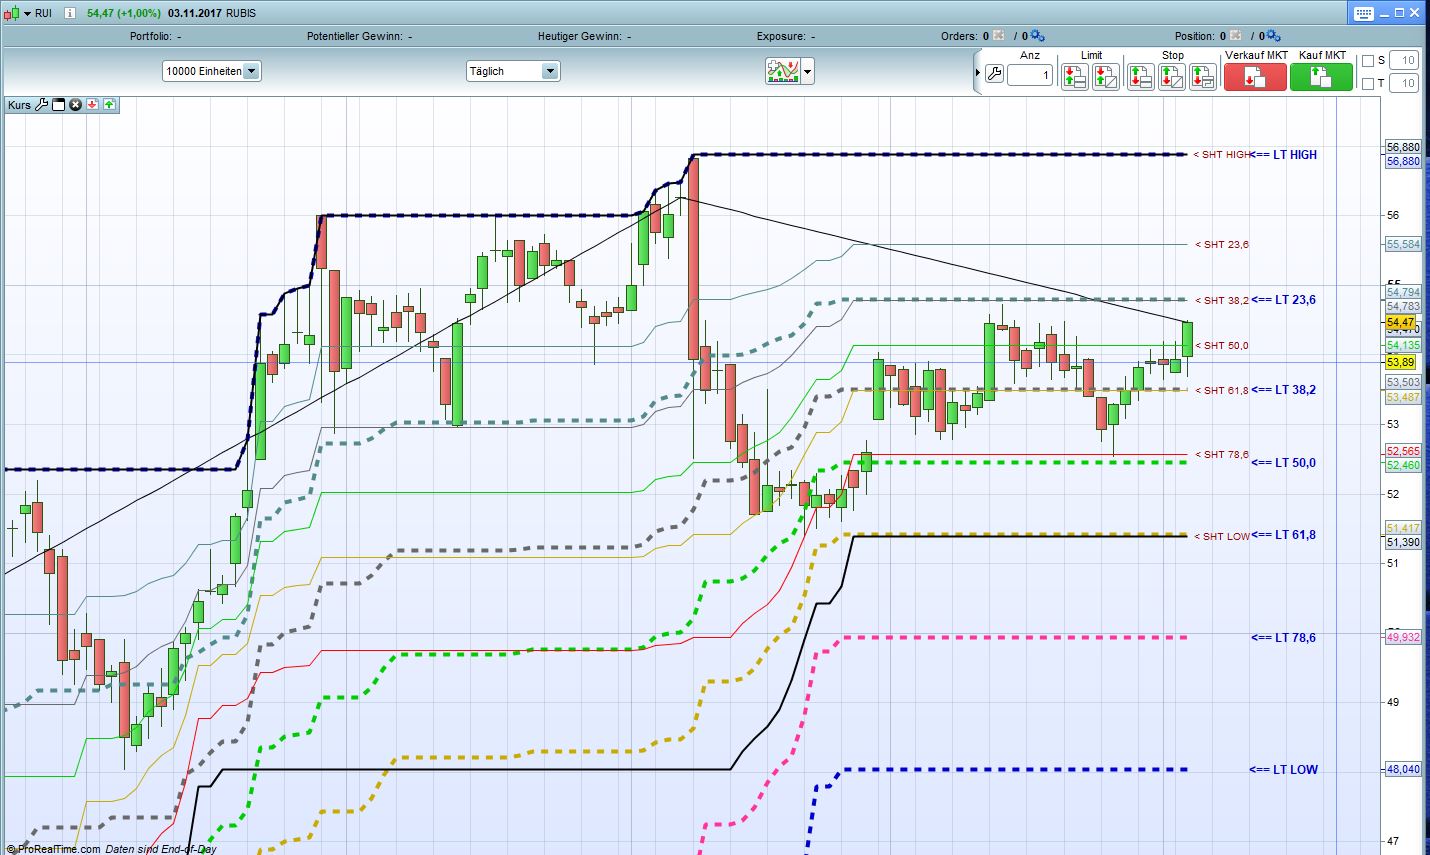Collapse the trading toolbar arrow
1430x855 pixels.
click(x=978, y=73)
